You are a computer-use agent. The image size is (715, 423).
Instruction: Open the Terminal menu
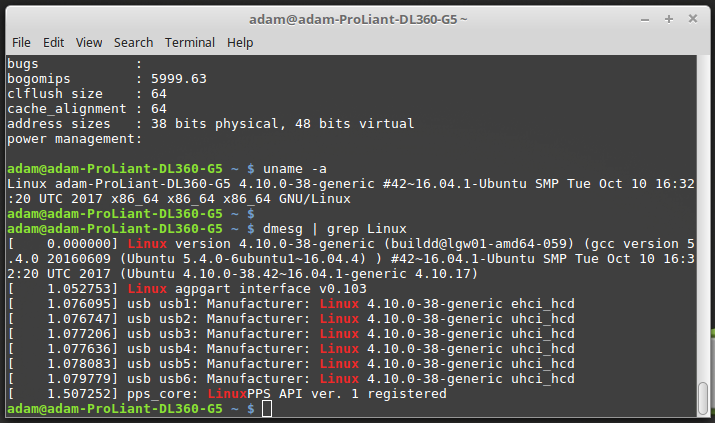pyautogui.click(x=190, y=43)
